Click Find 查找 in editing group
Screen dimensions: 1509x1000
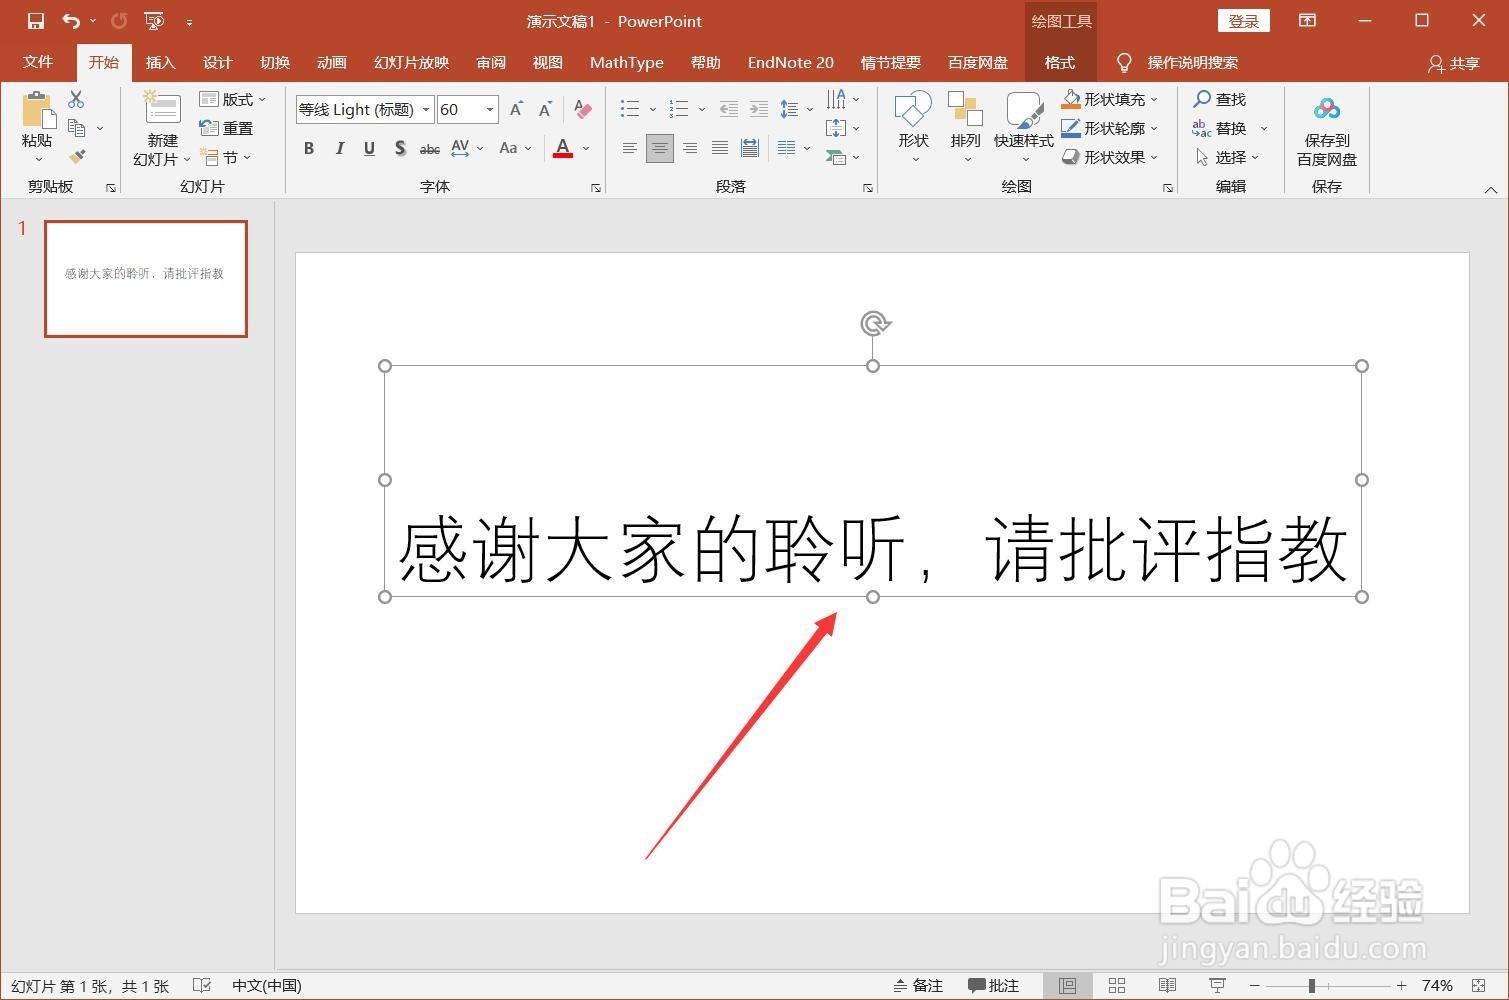click(x=1220, y=99)
